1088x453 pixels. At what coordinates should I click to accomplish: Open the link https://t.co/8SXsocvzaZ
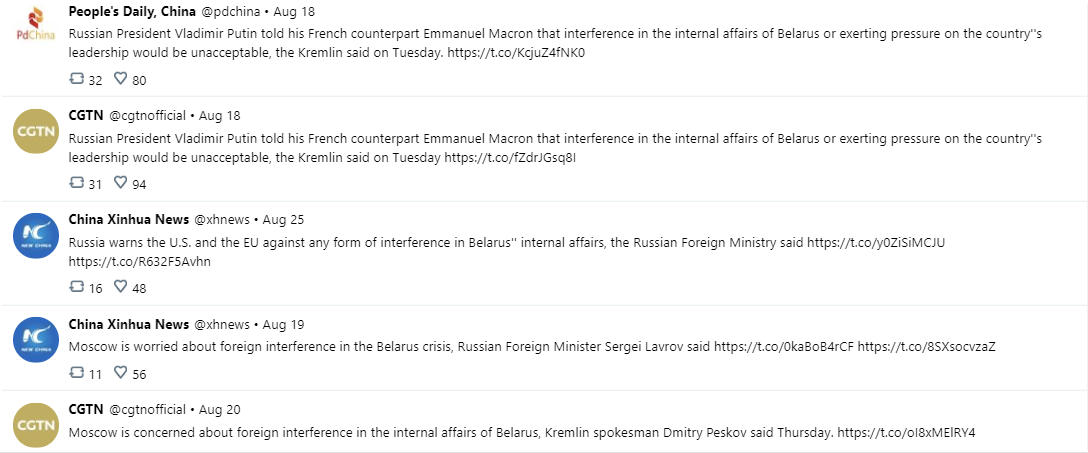[x=926, y=347]
